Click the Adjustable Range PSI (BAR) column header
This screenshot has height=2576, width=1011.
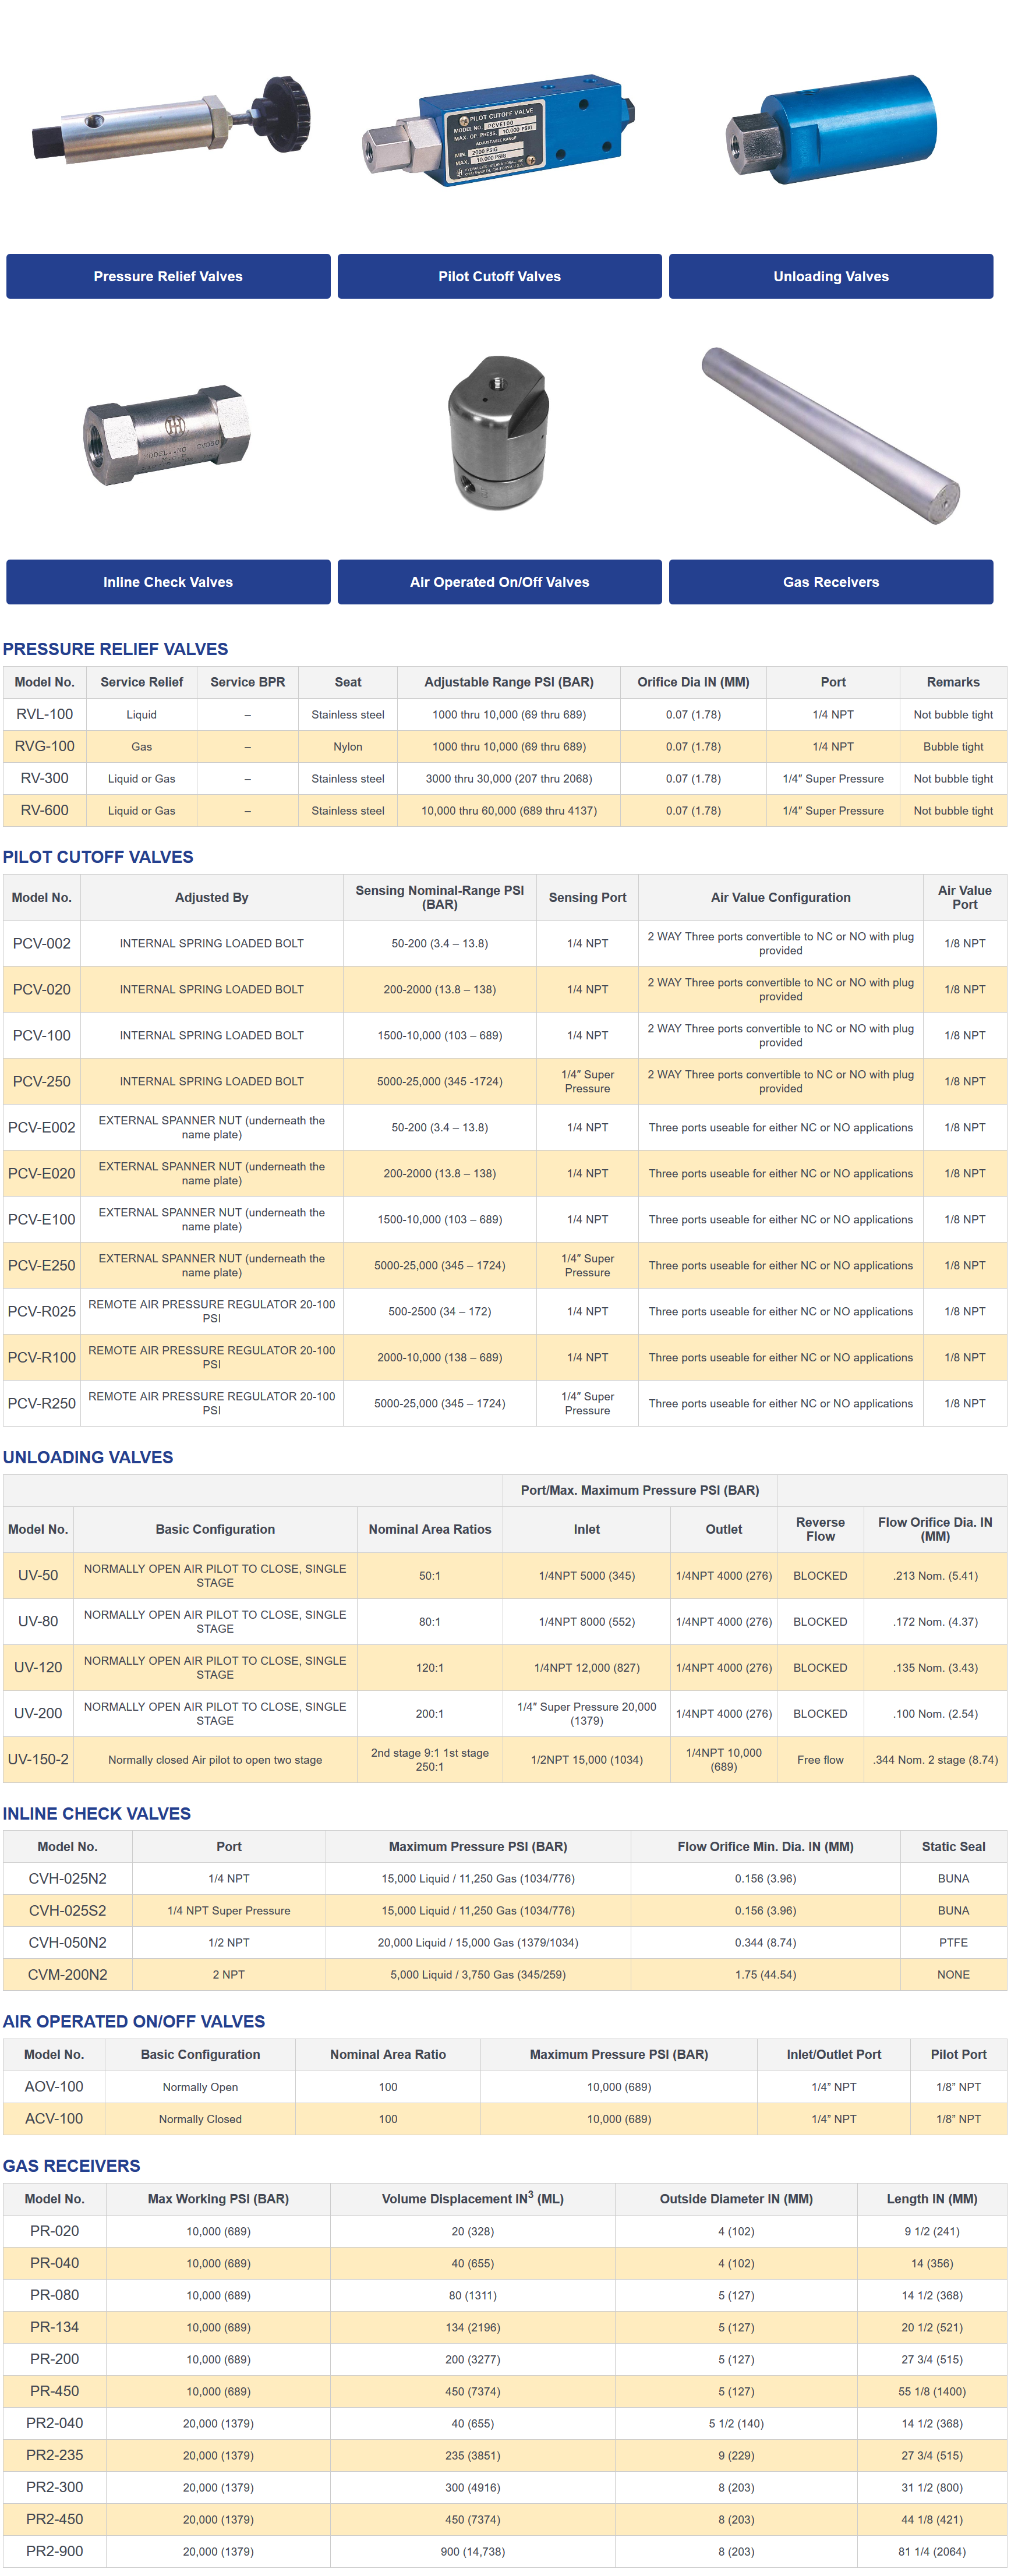click(508, 682)
